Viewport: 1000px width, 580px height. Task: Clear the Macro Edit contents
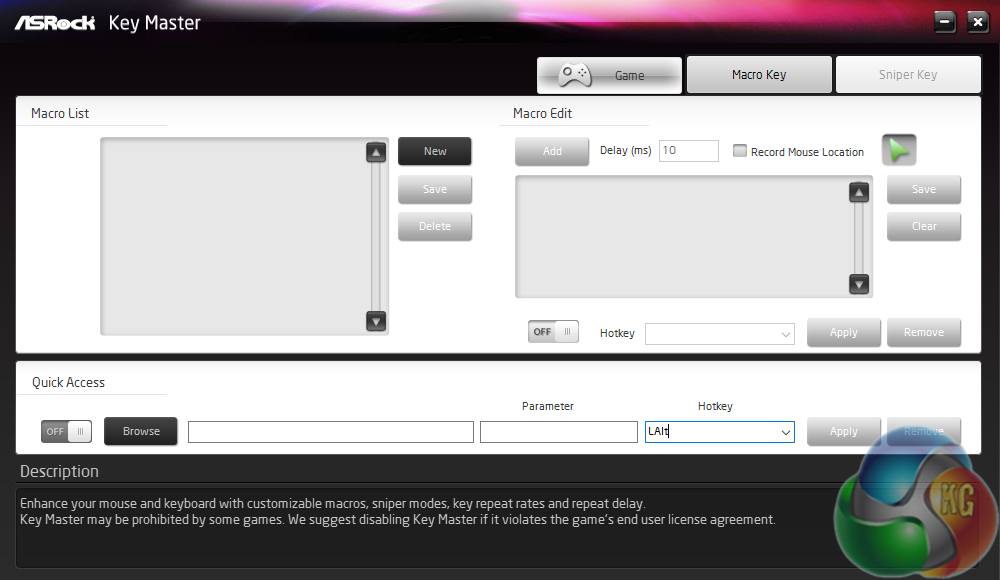pos(923,227)
